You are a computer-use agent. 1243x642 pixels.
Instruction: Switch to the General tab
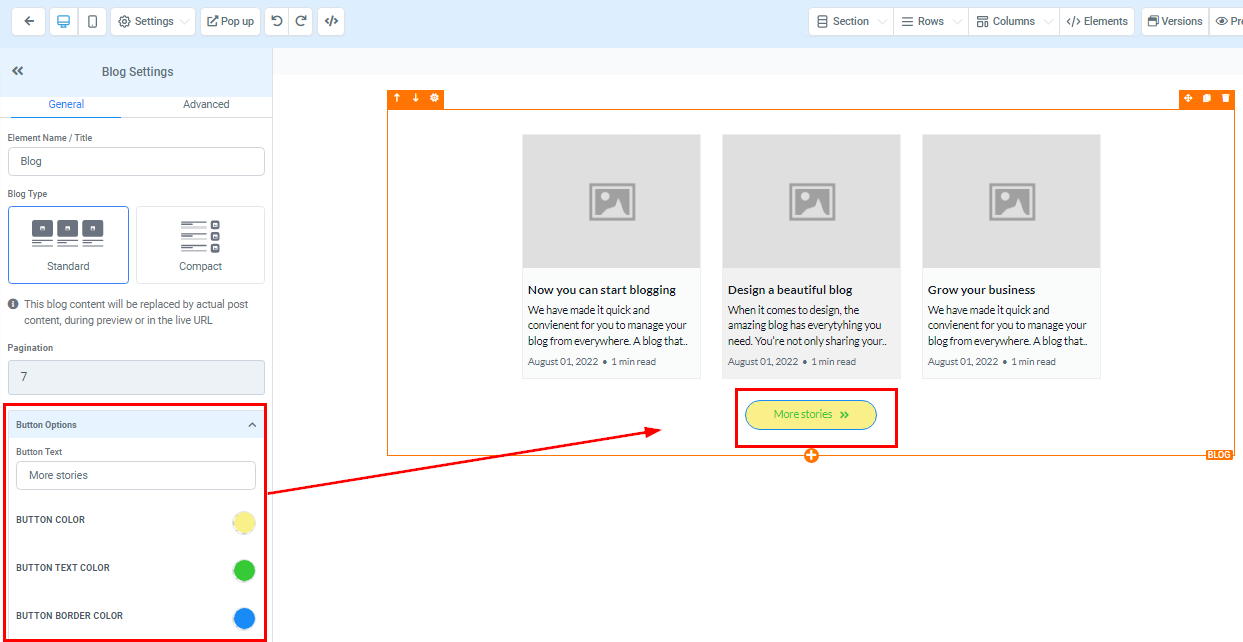click(x=66, y=104)
